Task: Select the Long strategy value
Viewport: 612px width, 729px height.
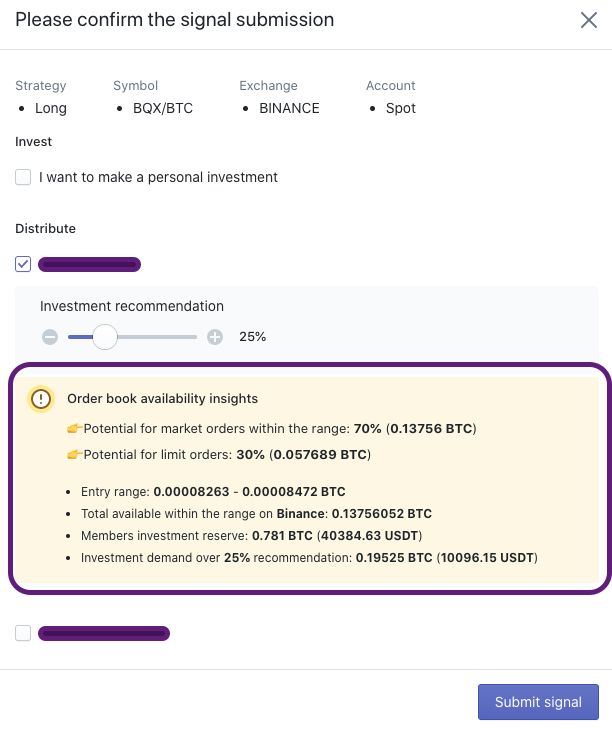Action: click(51, 108)
